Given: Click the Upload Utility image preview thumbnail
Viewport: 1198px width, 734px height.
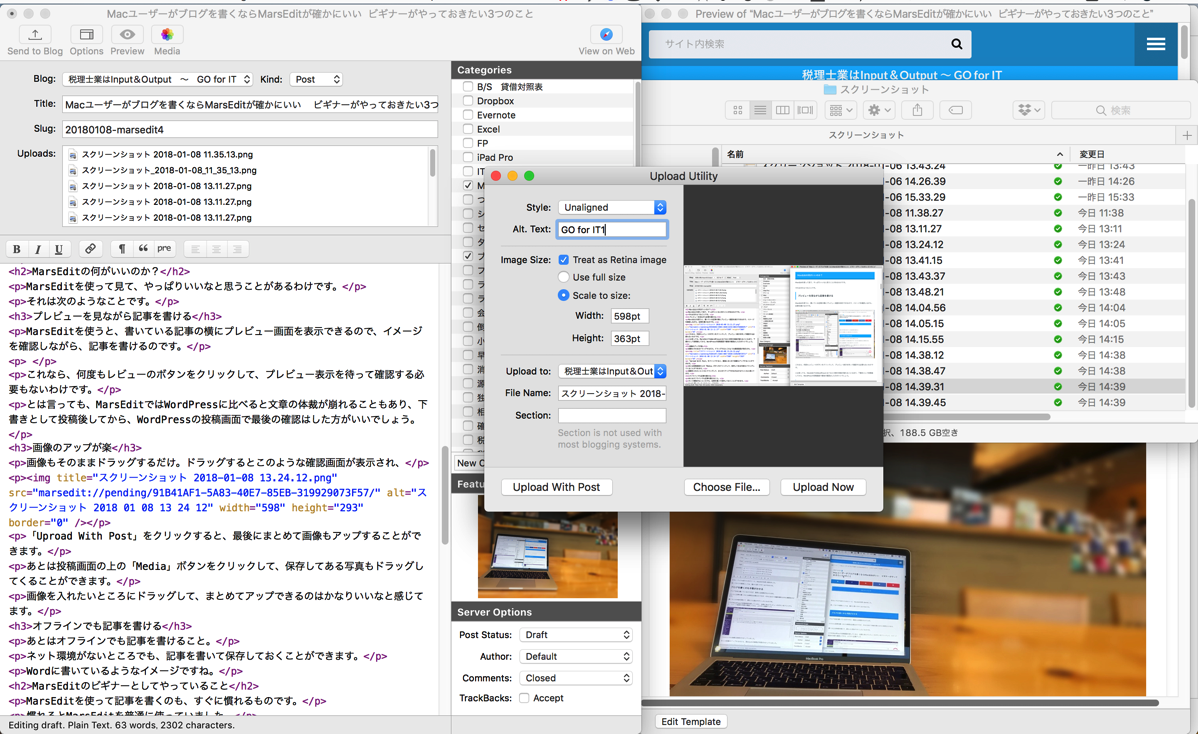Looking at the screenshot, I should [783, 325].
